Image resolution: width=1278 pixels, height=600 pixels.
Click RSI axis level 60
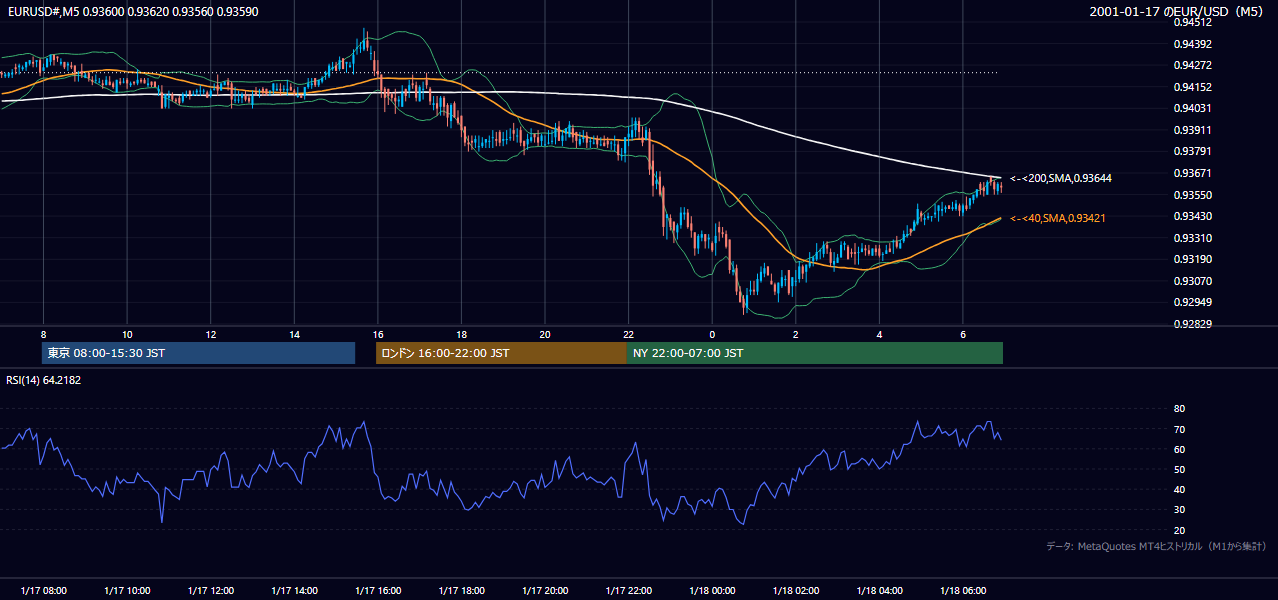pyautogui.click(x=1179, y=449)
